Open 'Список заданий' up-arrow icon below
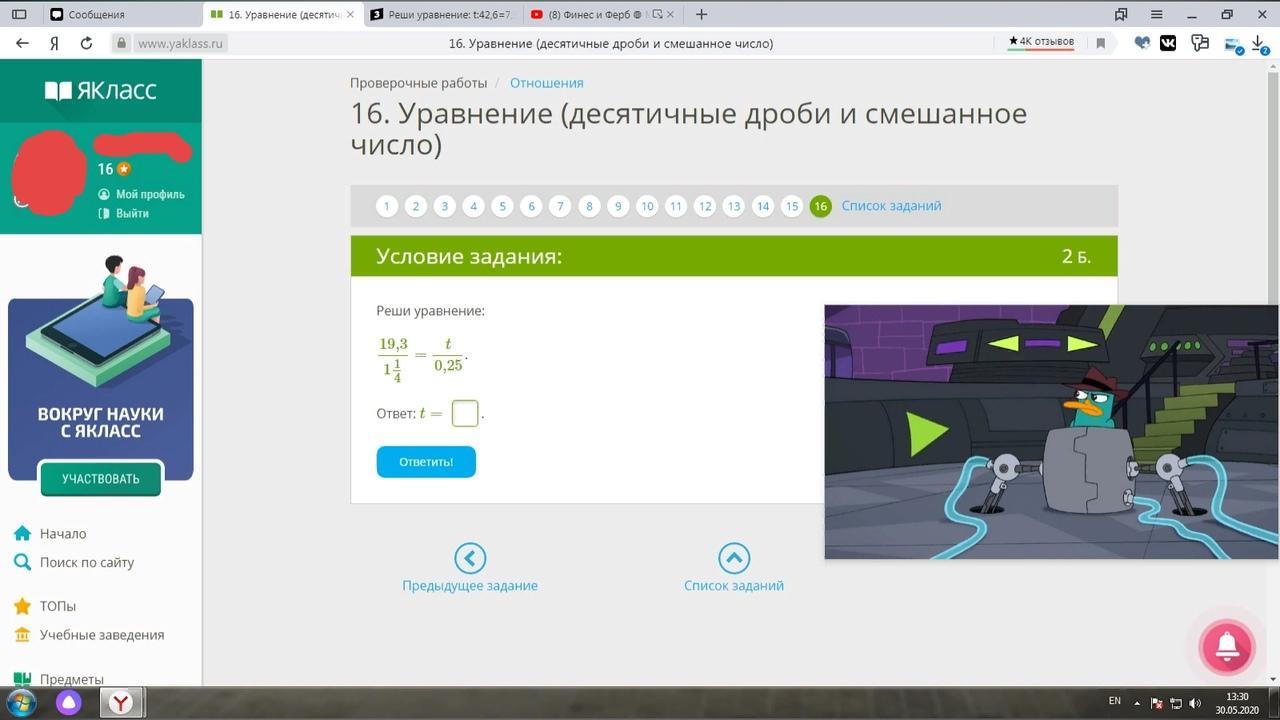The width and height of the screenshot is (1280, 720). [734, 558]
